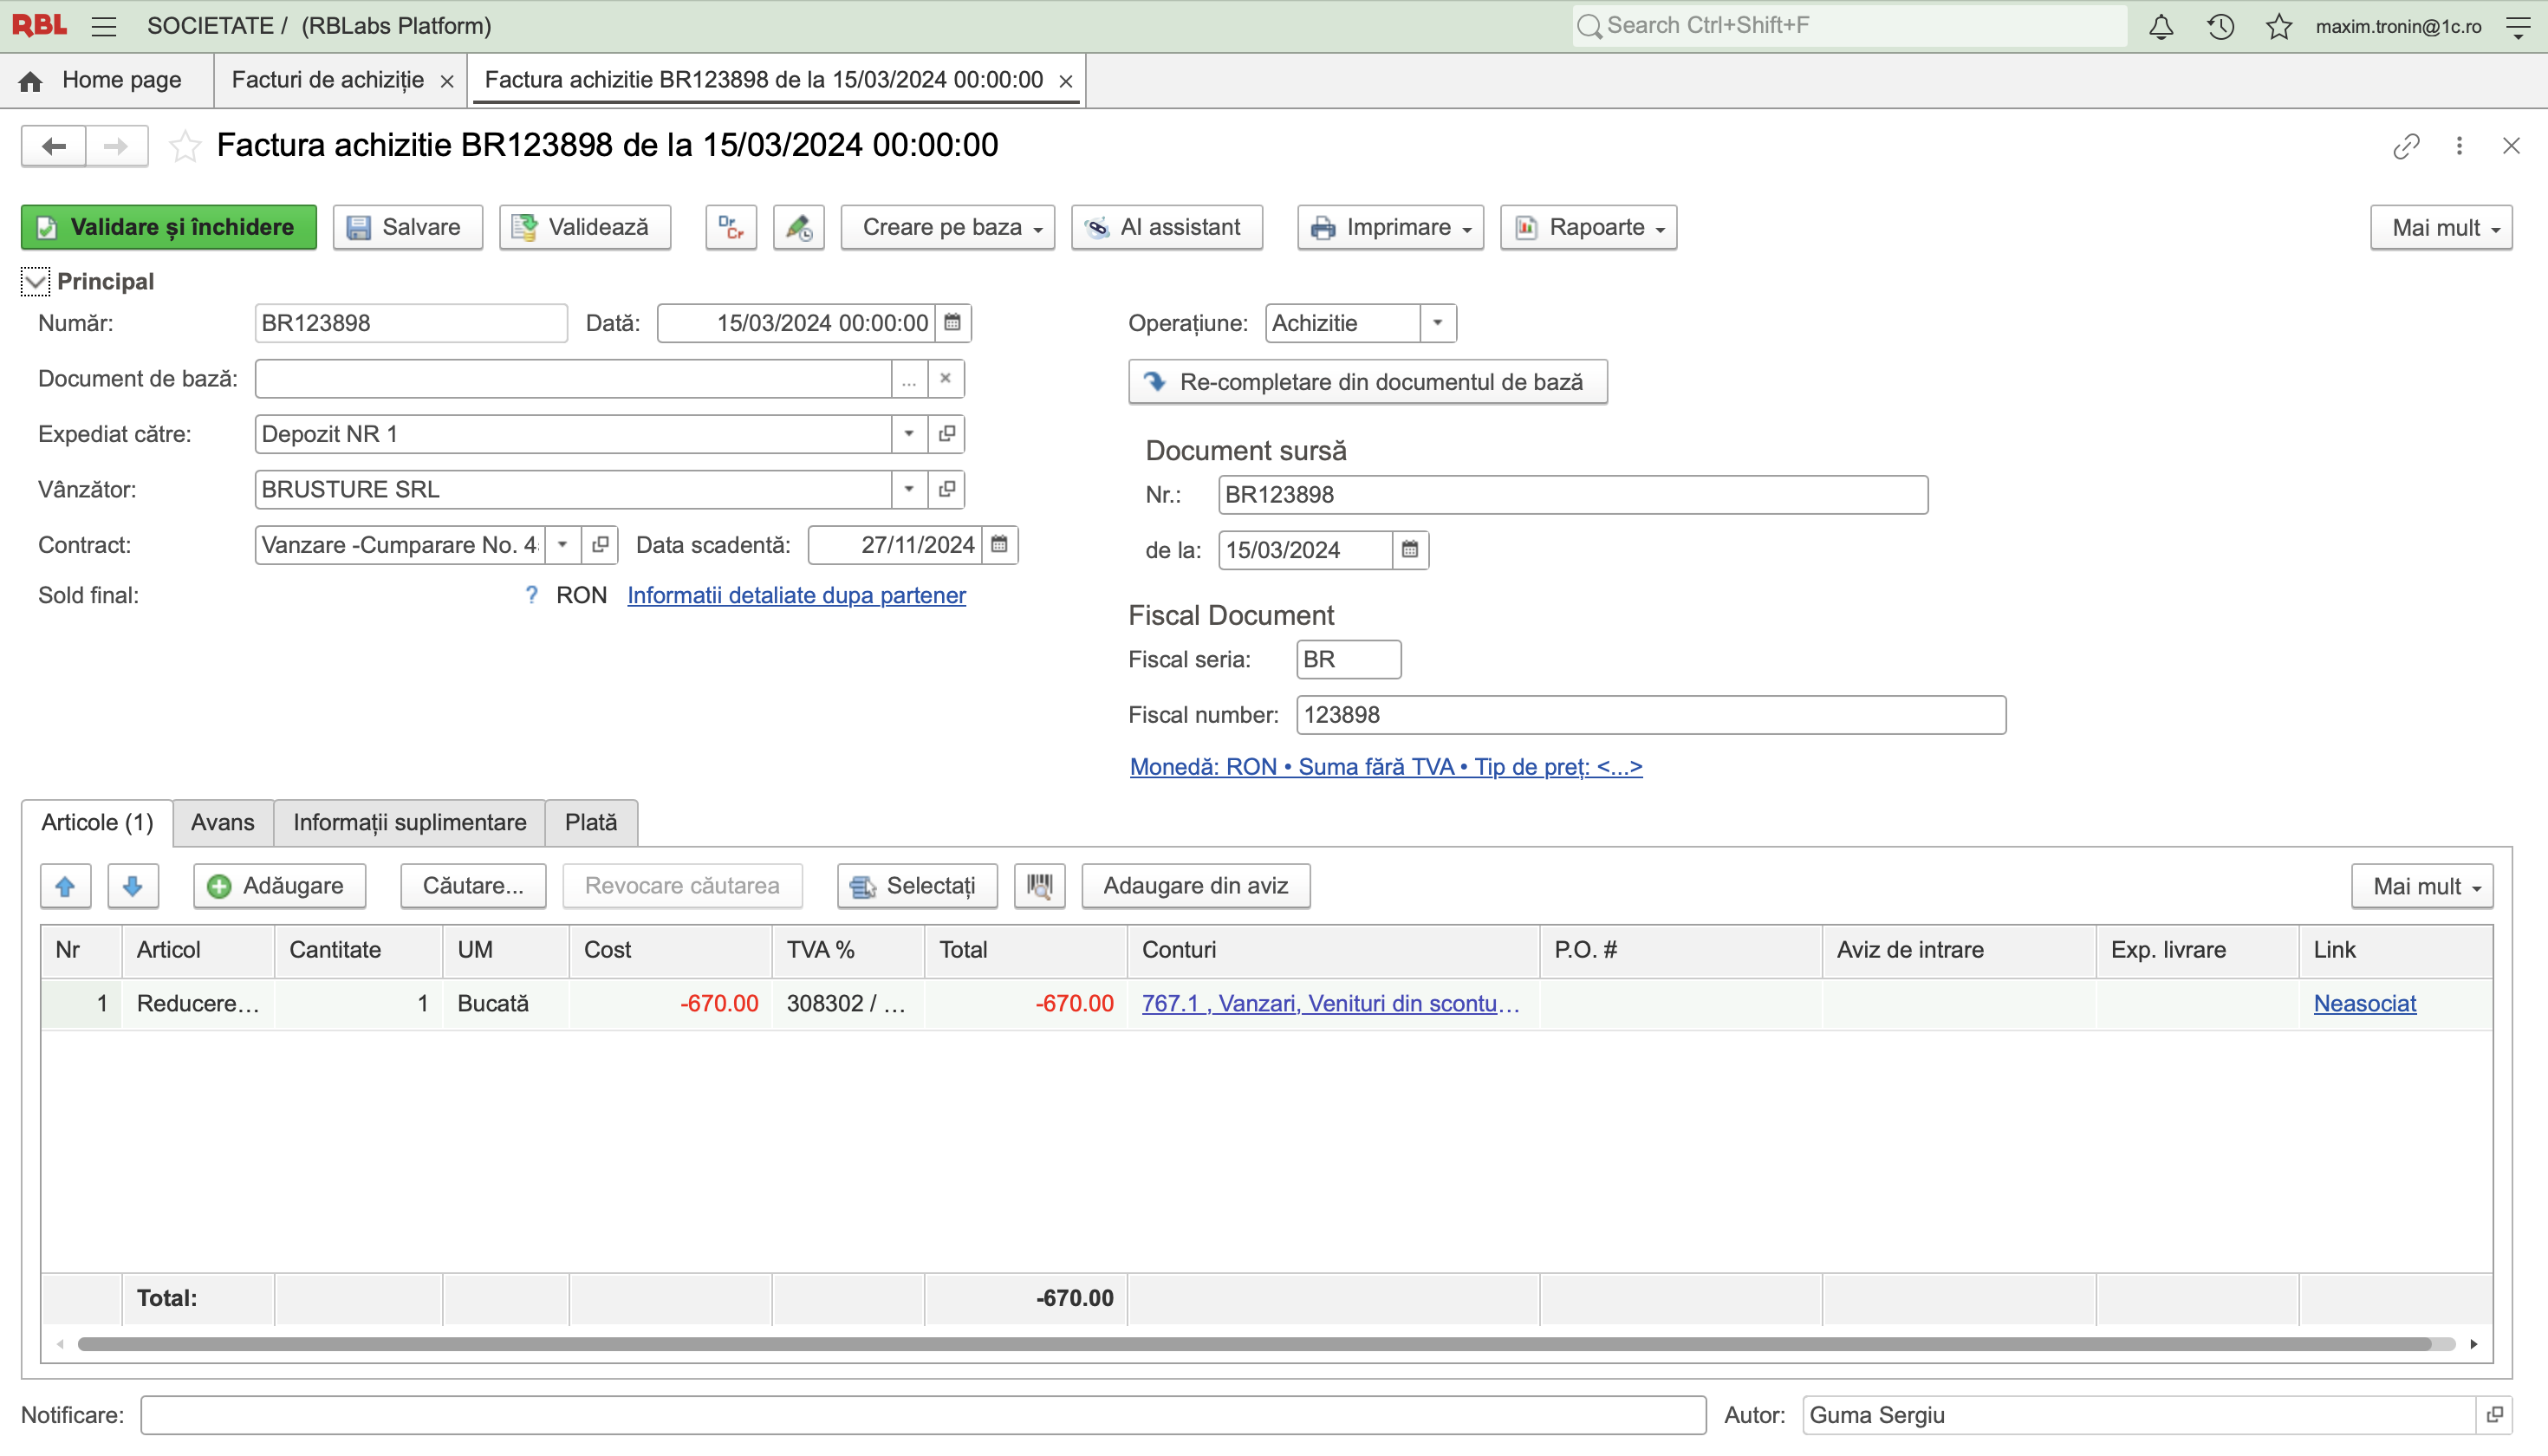Click the Validează button
Screen dimensions: 2548x1456
point(585,227)
